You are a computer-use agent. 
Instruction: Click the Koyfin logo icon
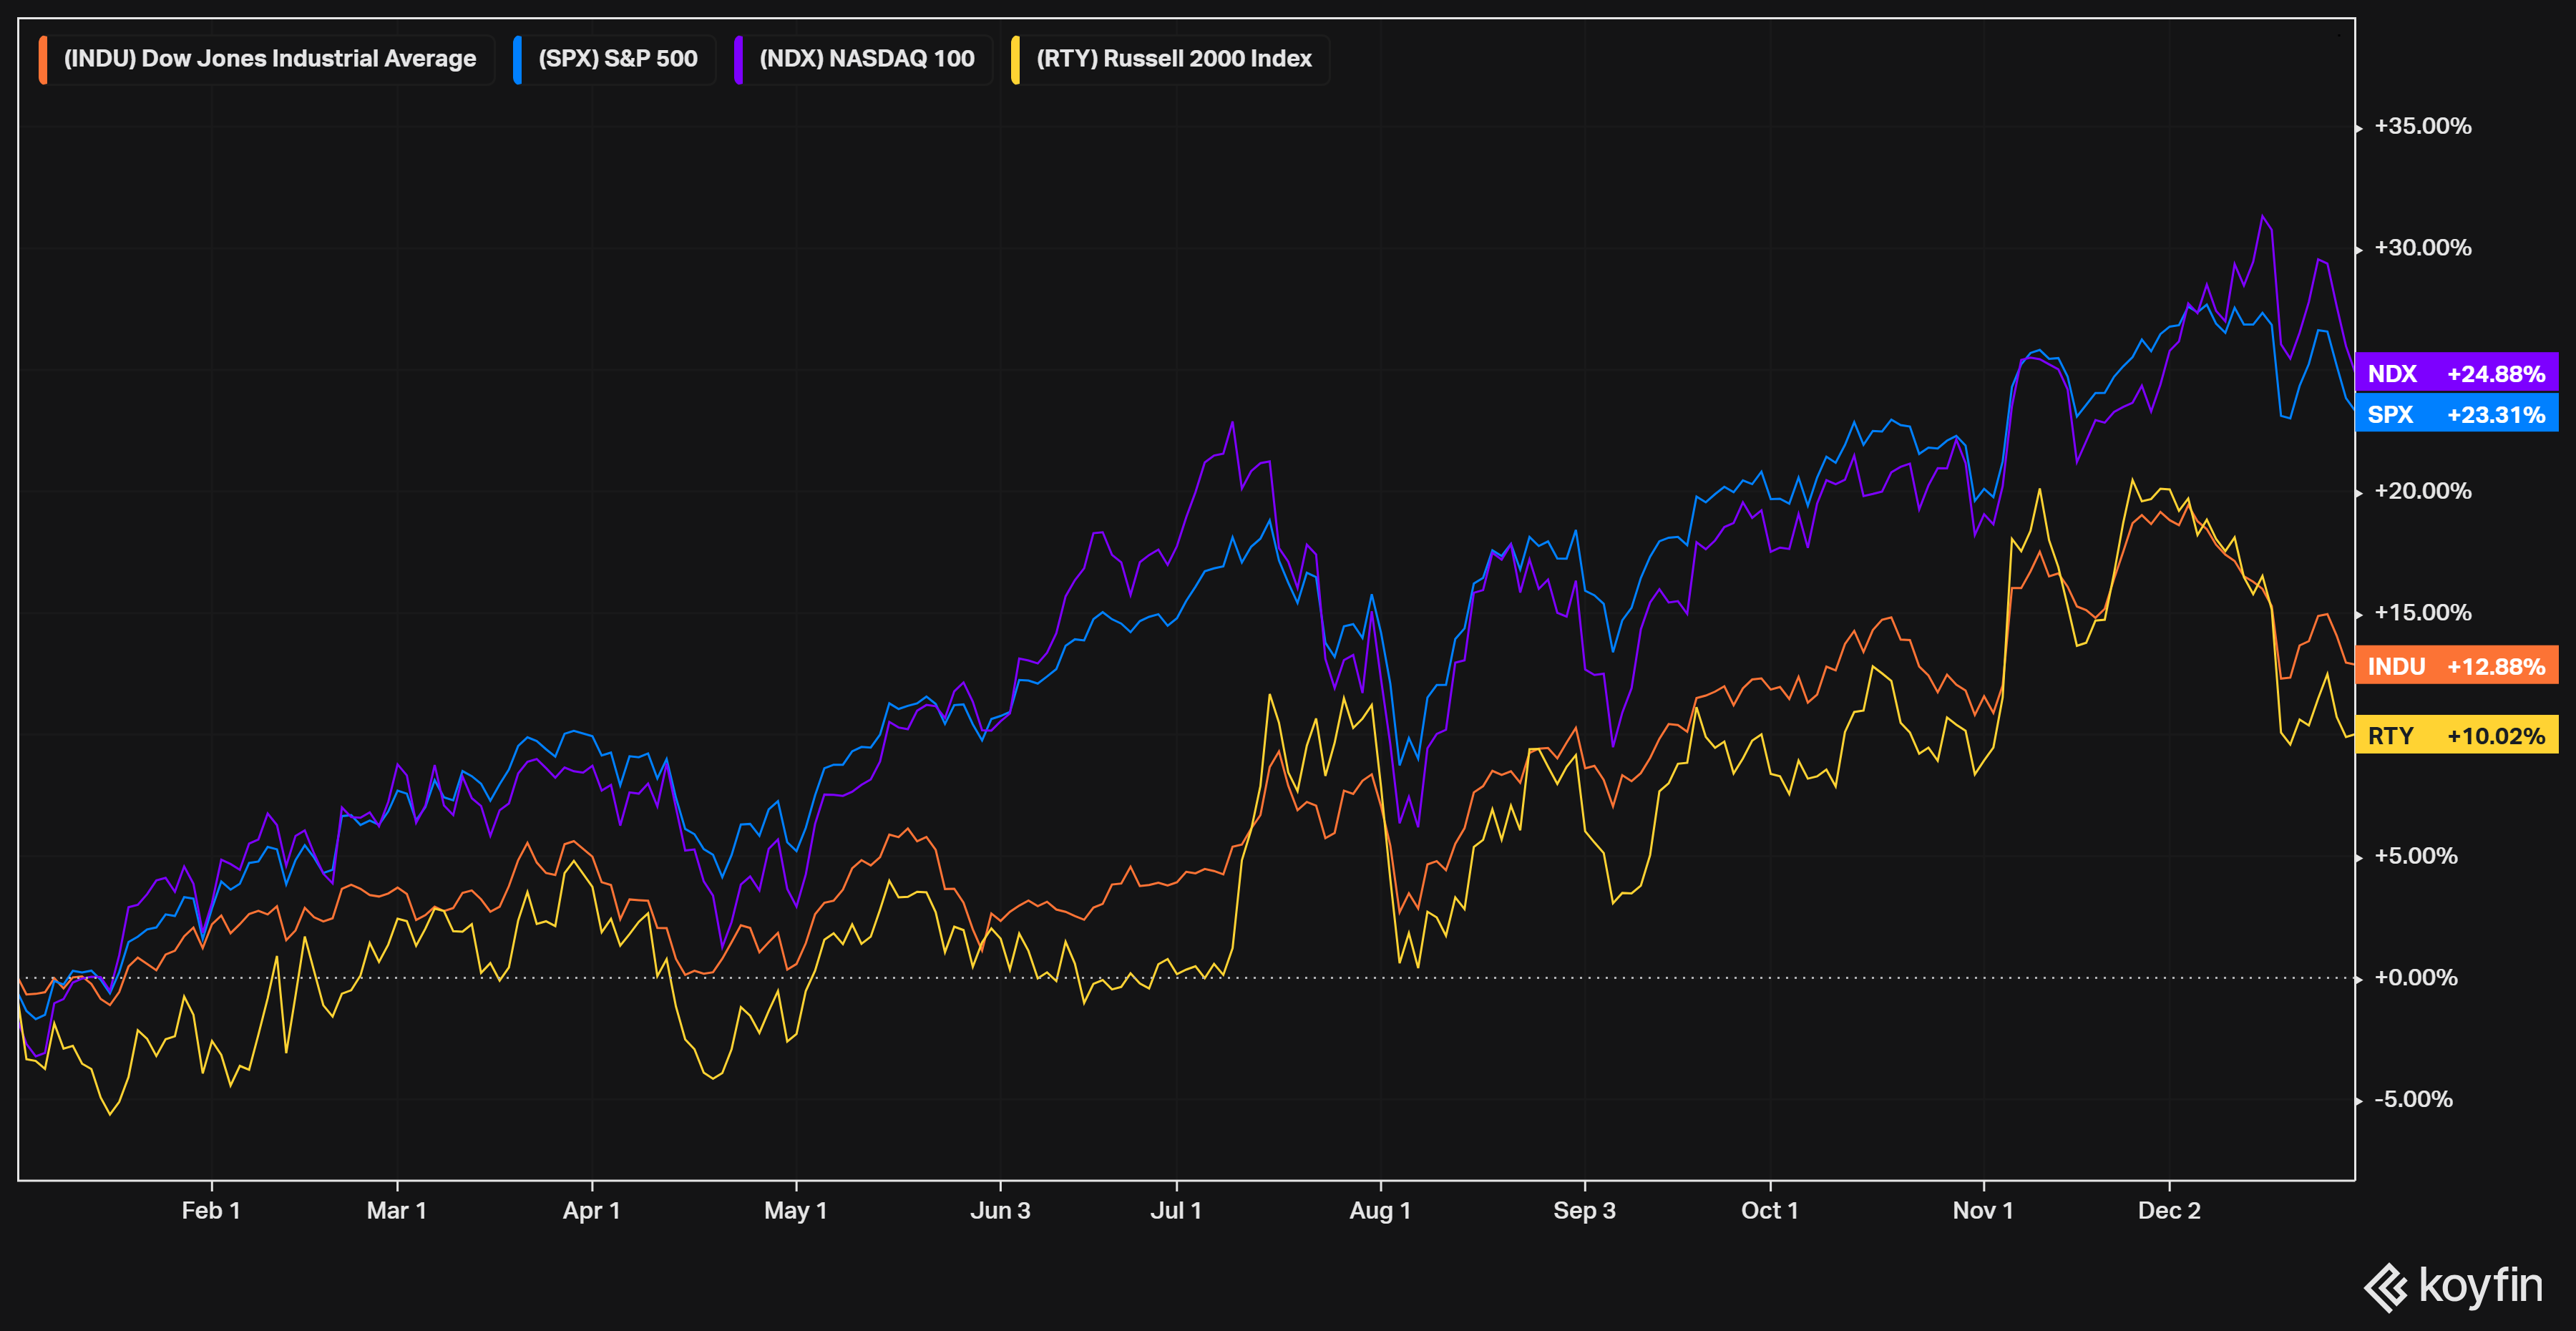(x=2386, y=1287)
